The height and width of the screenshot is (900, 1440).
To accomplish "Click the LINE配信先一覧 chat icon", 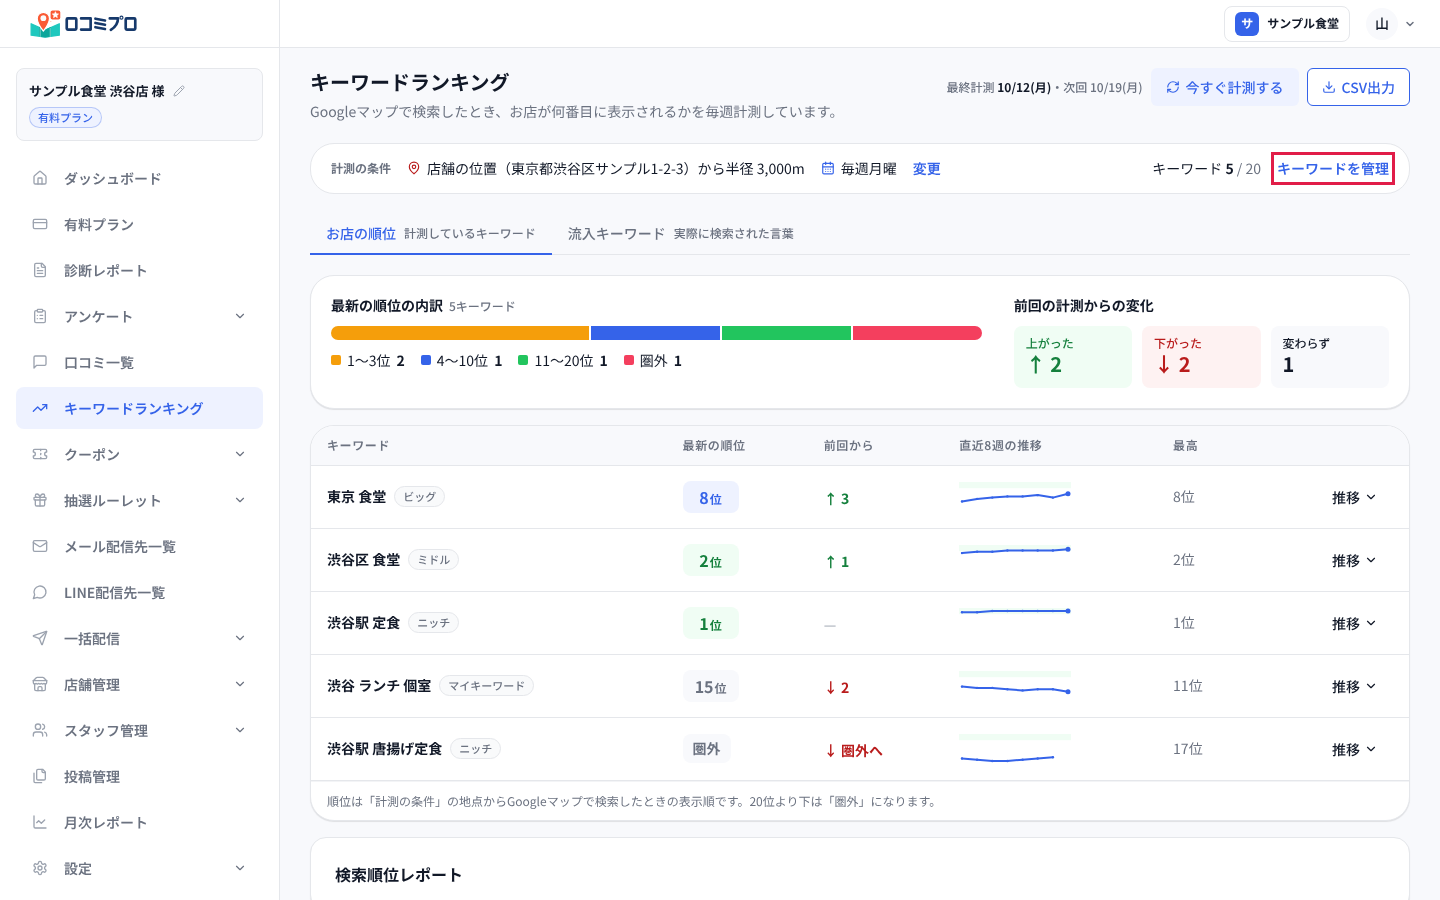I will click(x=40, y=592).
